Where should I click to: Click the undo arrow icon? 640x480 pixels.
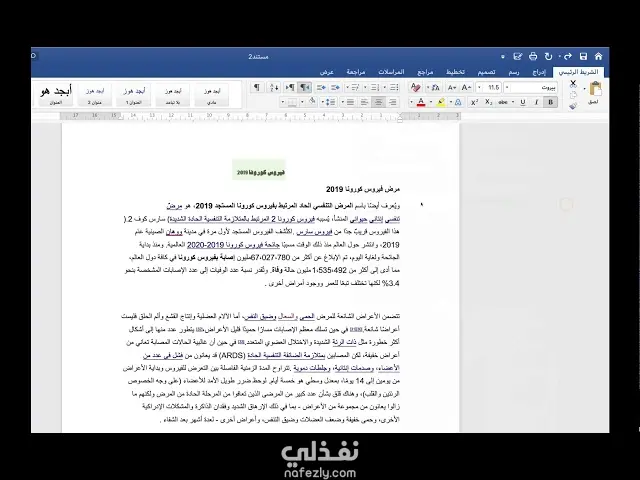coord(568,56)
